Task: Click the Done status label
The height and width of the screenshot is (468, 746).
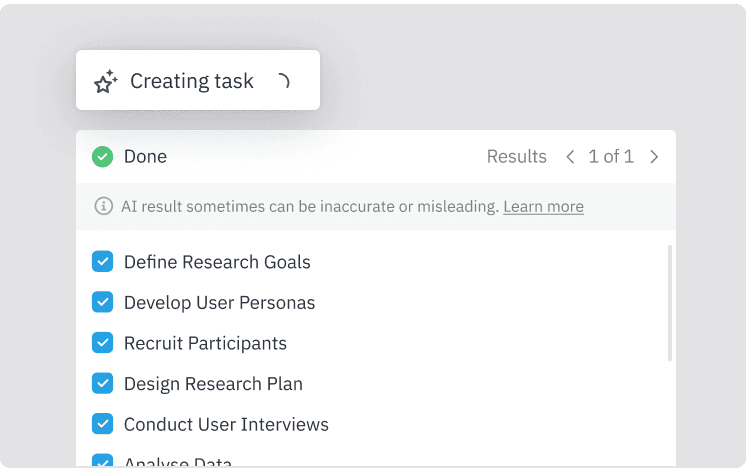Action: pyautogui.click(x=145, y=156)
